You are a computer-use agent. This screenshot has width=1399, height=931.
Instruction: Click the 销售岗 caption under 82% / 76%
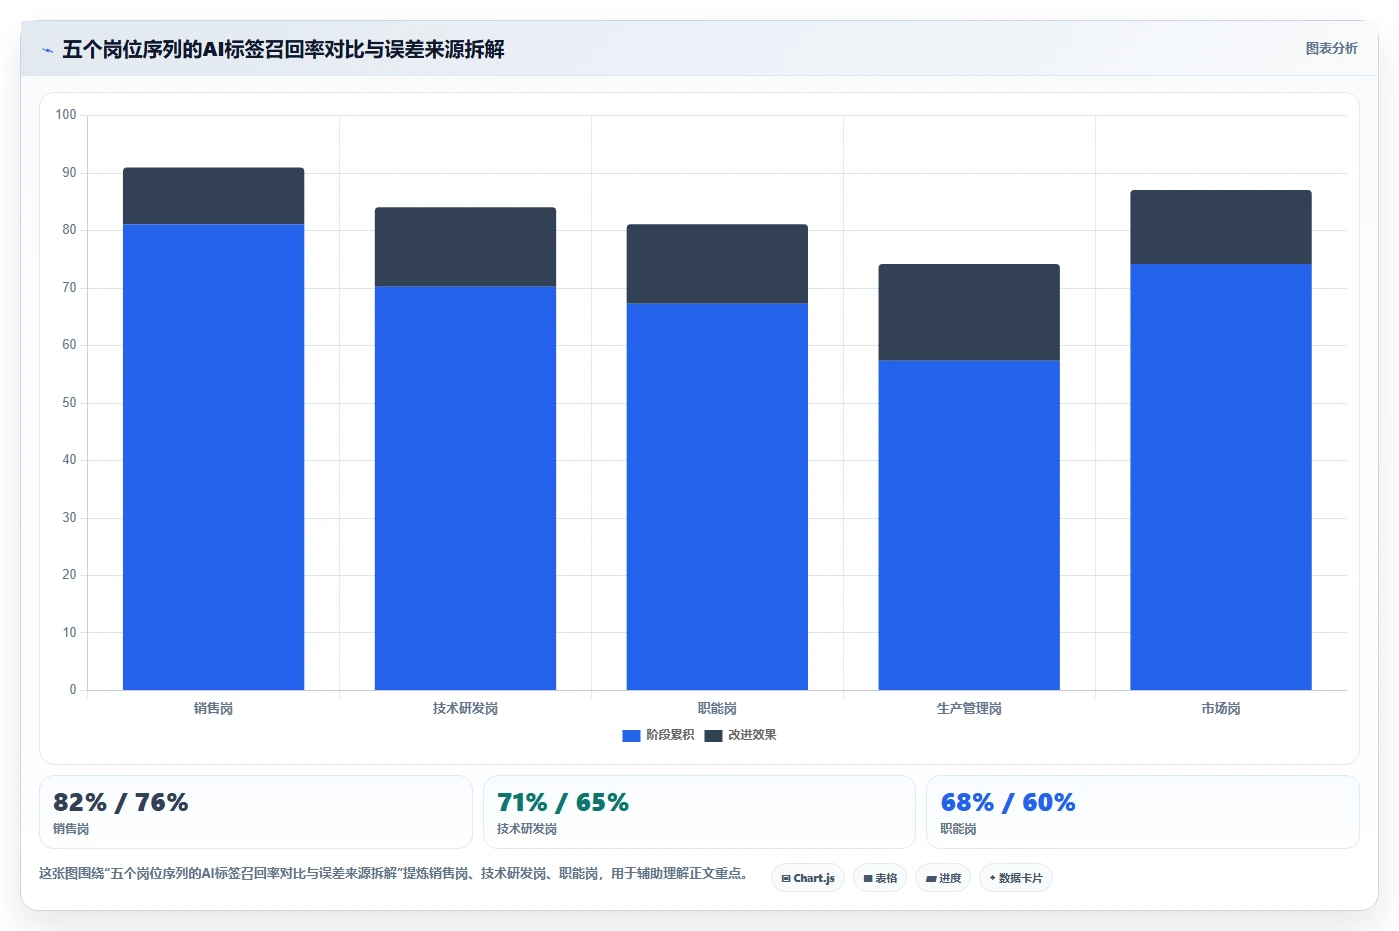pyautogui.click(x=71, y=829)
